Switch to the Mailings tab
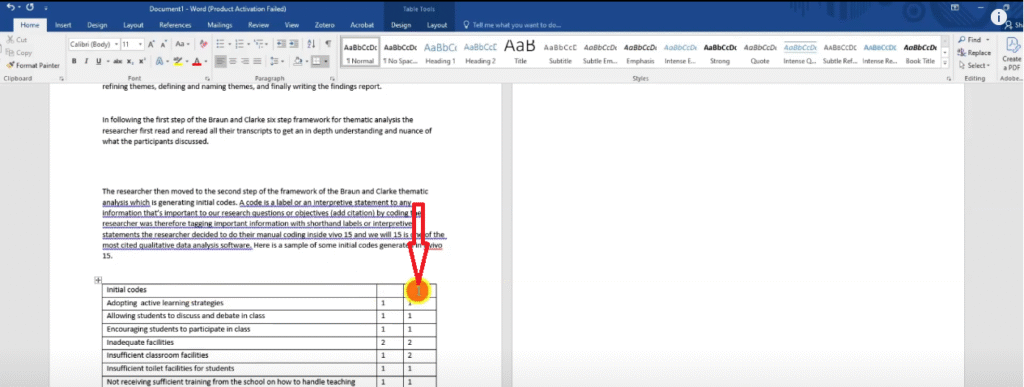The height and width of the screenshot is (387, 1024). [x=219, y=25]
